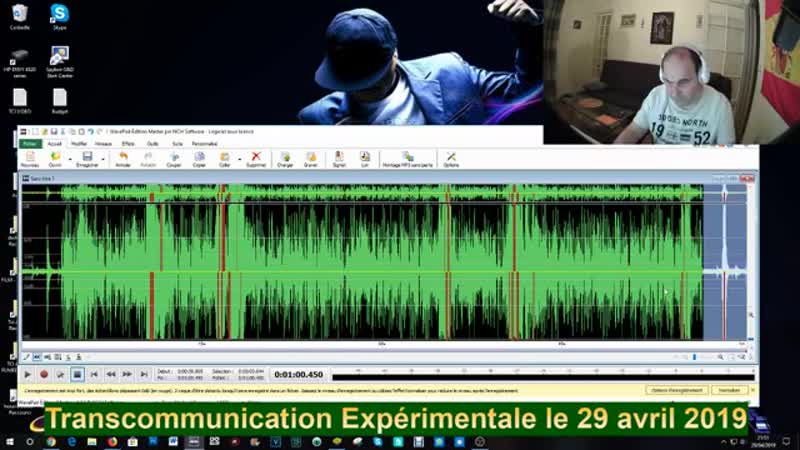Select the Couper (cut) tool

pyautogui.click(x=174, y=158)
